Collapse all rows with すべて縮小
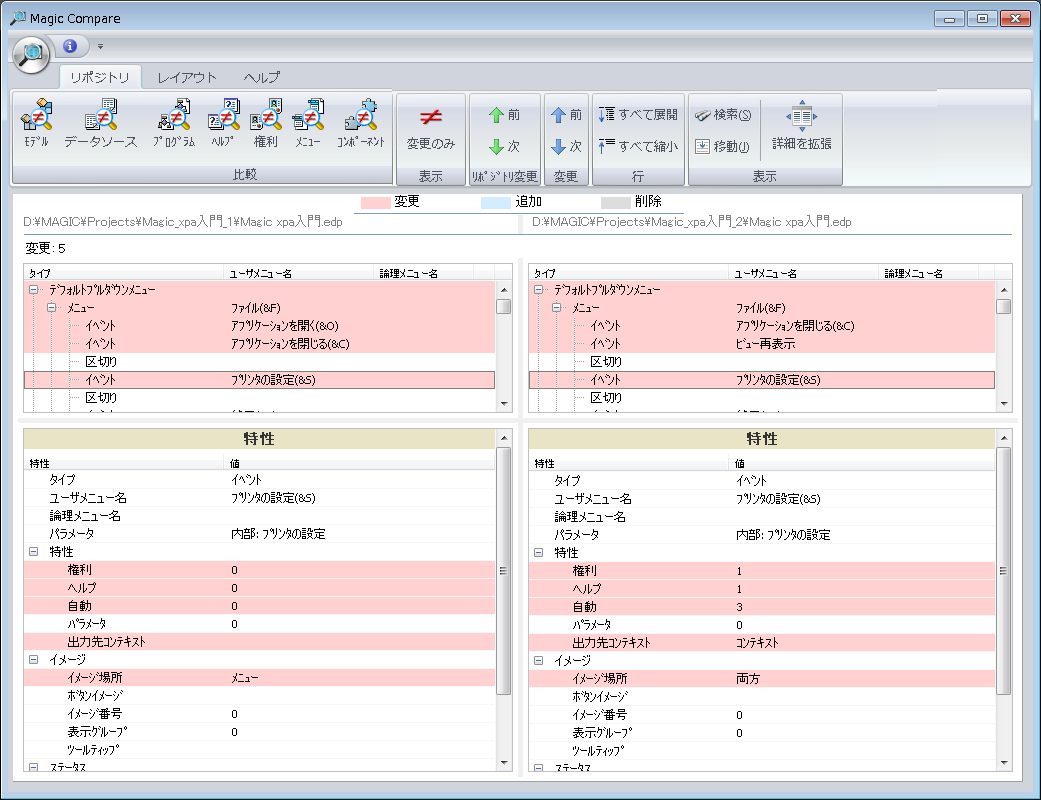The image size is (1041, 800). point(638,146)
